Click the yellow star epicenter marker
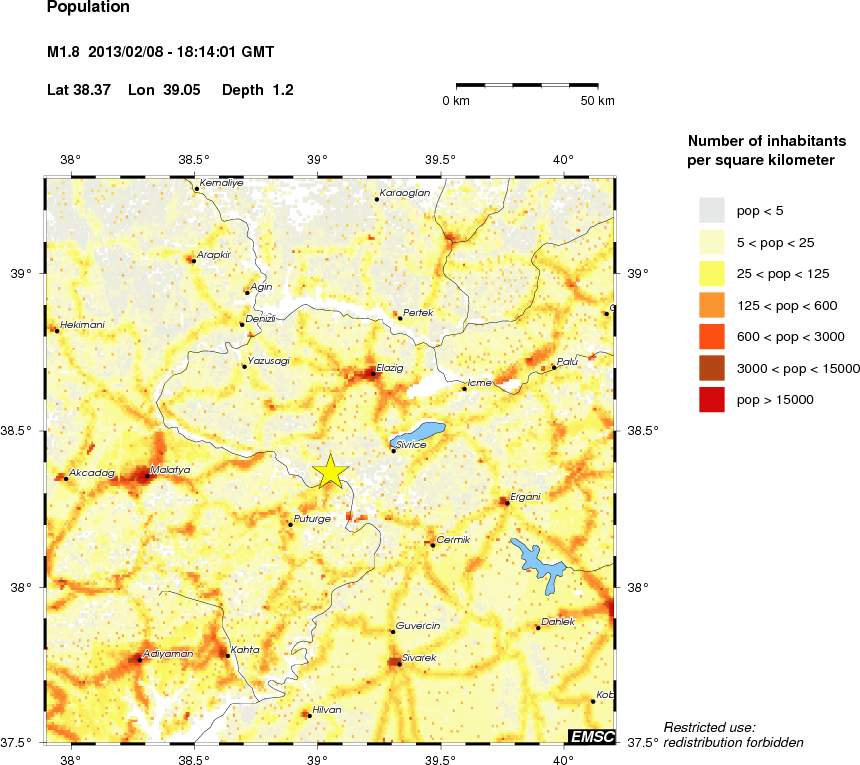860x765 pixels. click(x=331, y=472)
